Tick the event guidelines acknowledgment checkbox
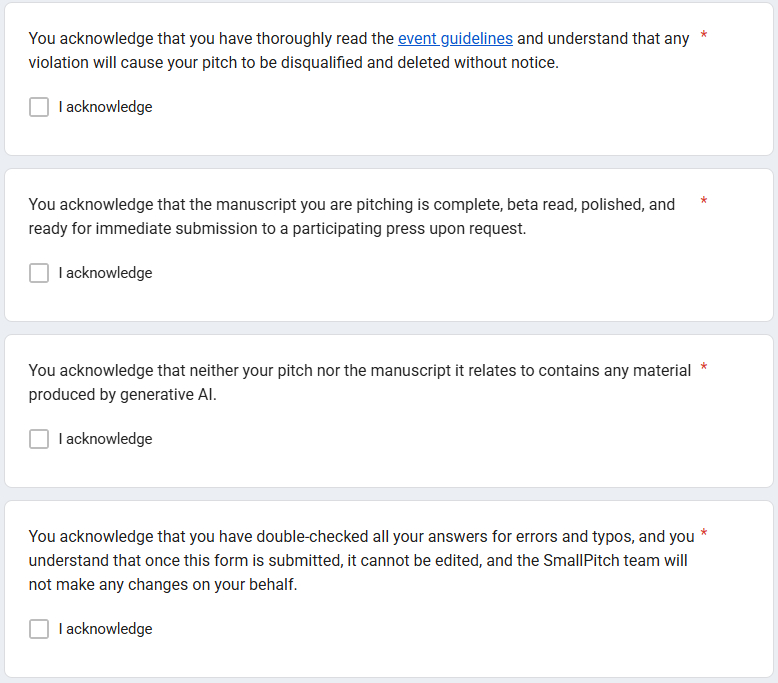Screen dimensions: 778x683 tap(39, 107)
